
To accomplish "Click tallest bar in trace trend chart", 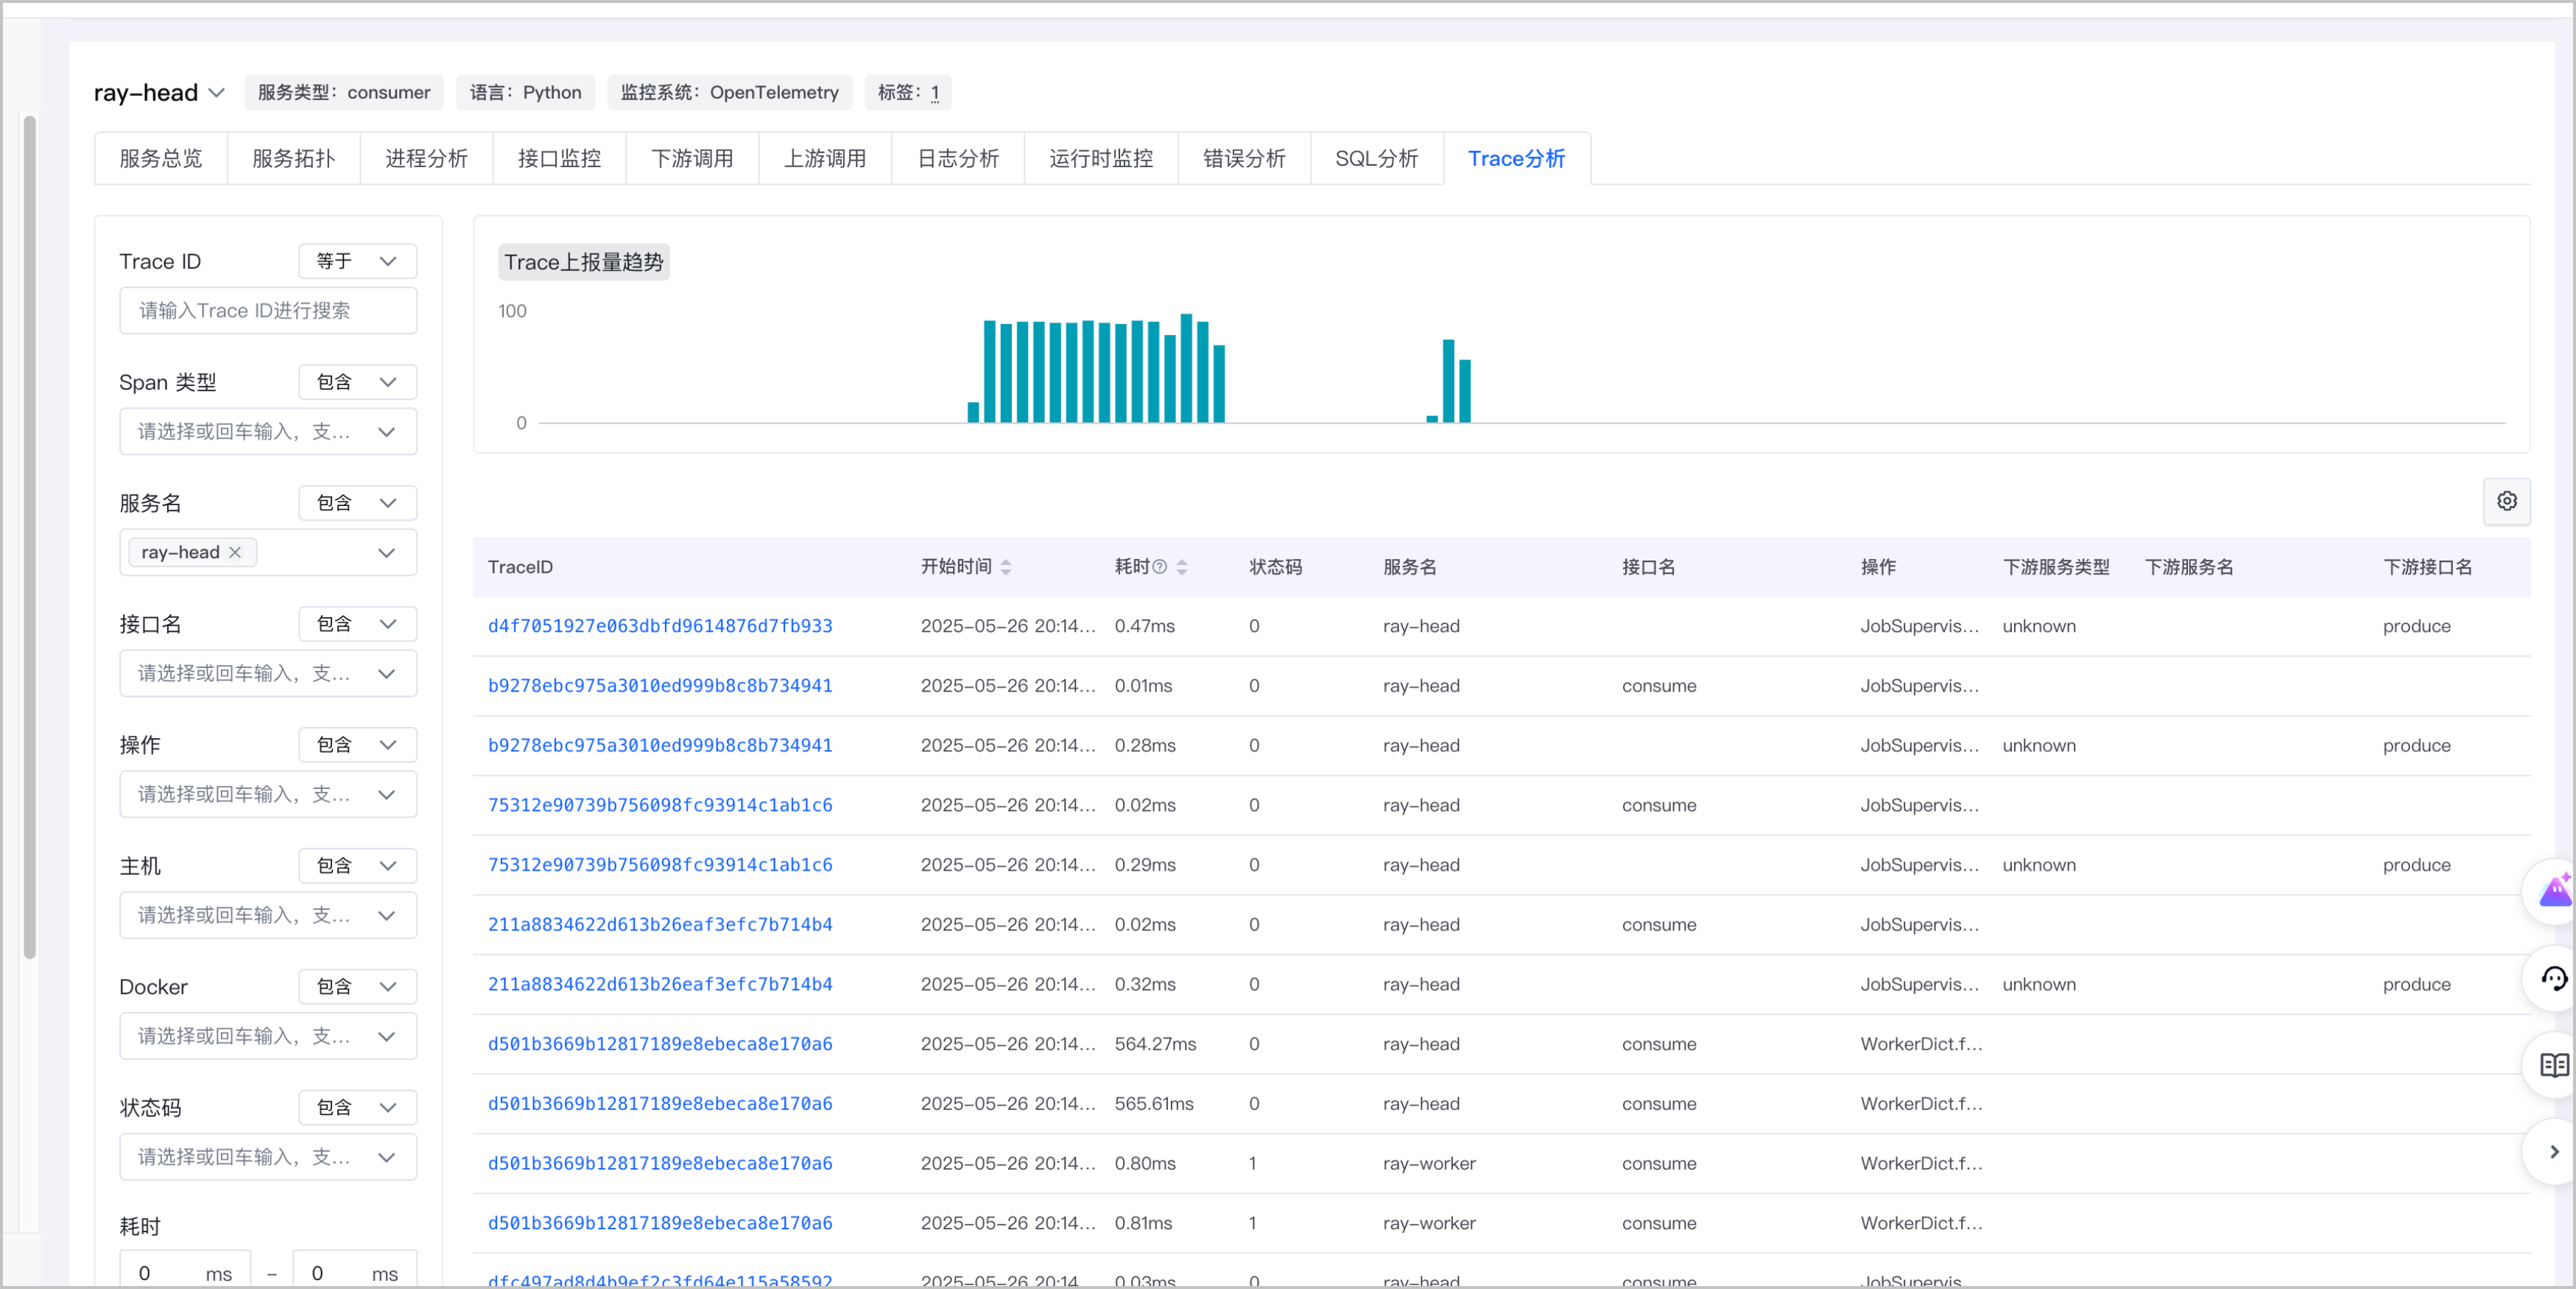I will point(1186,368).
